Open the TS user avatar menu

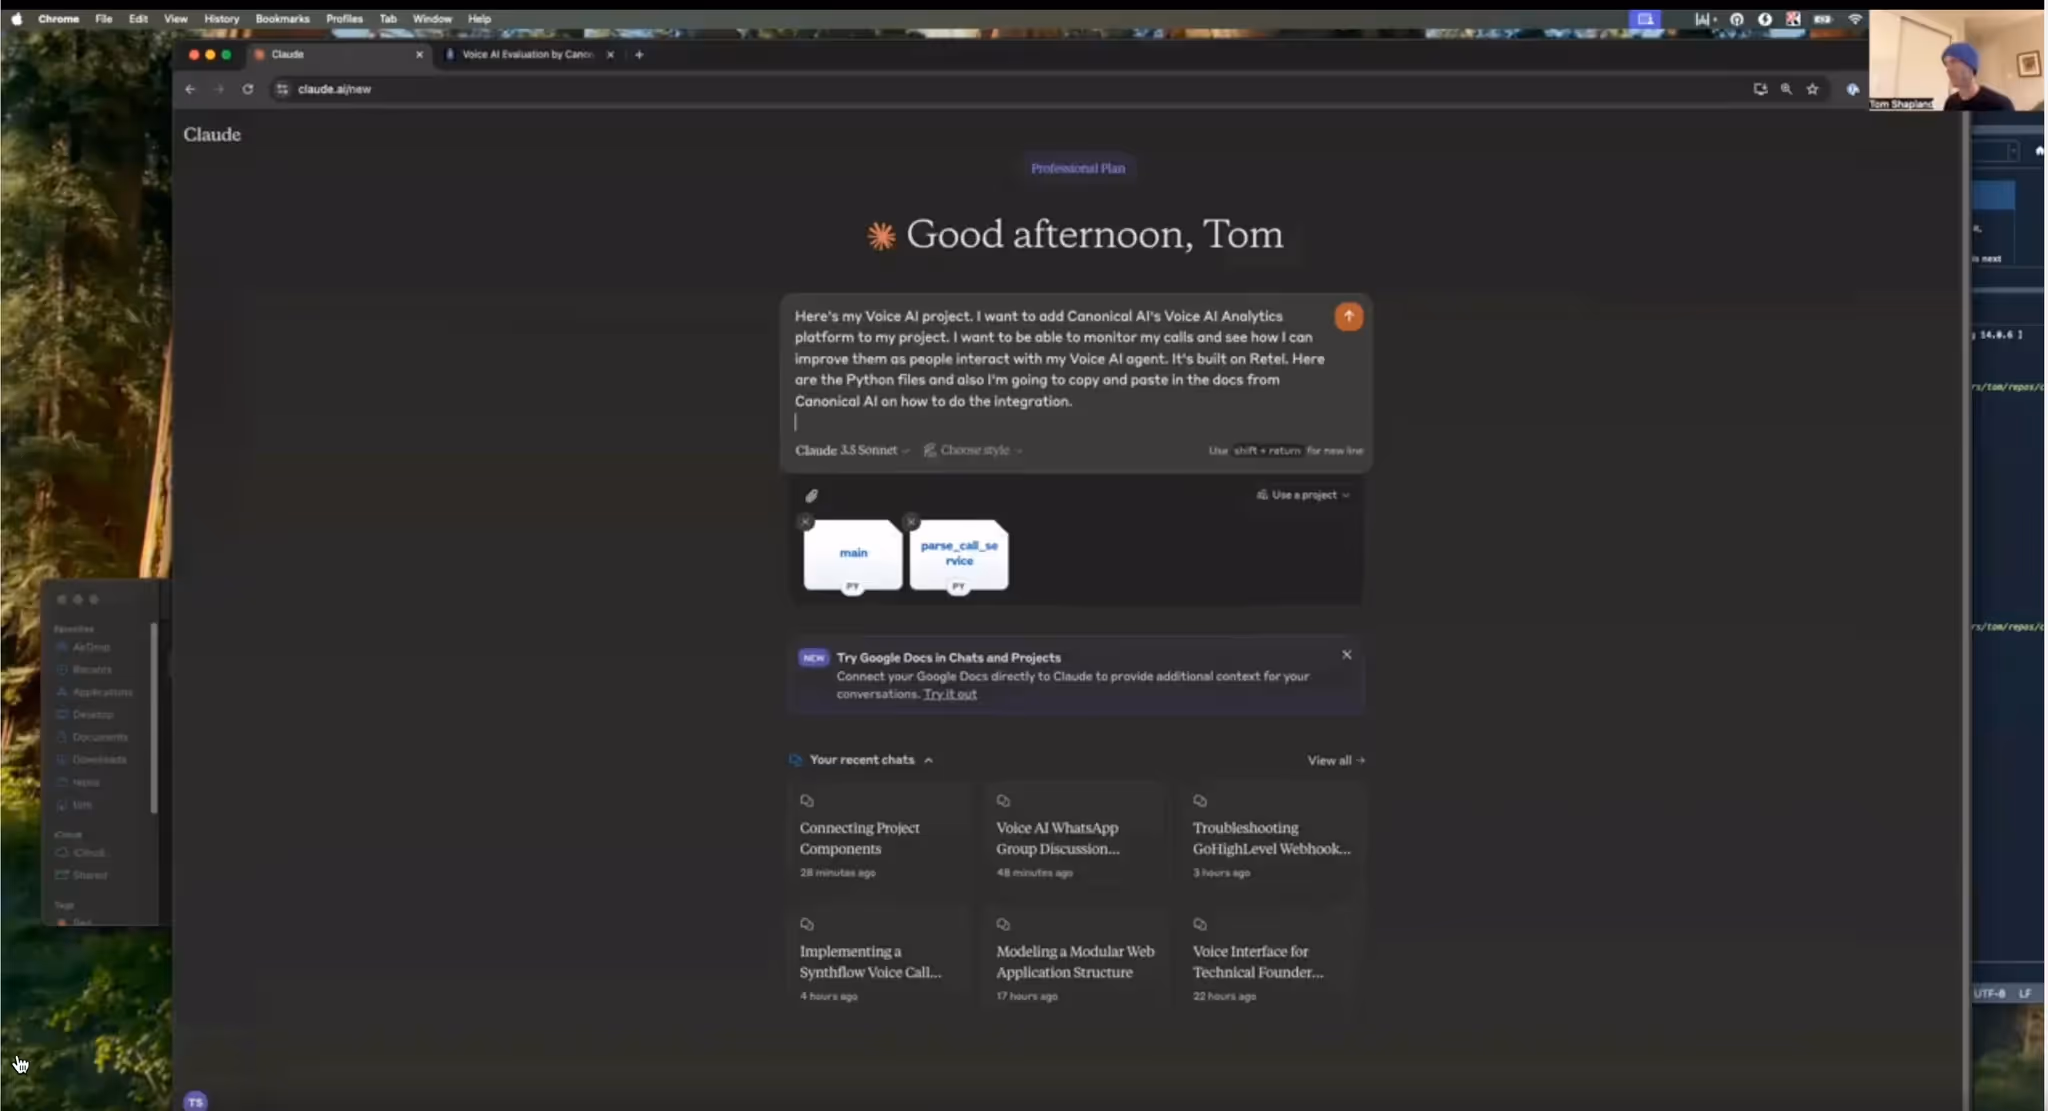pos(195,1101)
